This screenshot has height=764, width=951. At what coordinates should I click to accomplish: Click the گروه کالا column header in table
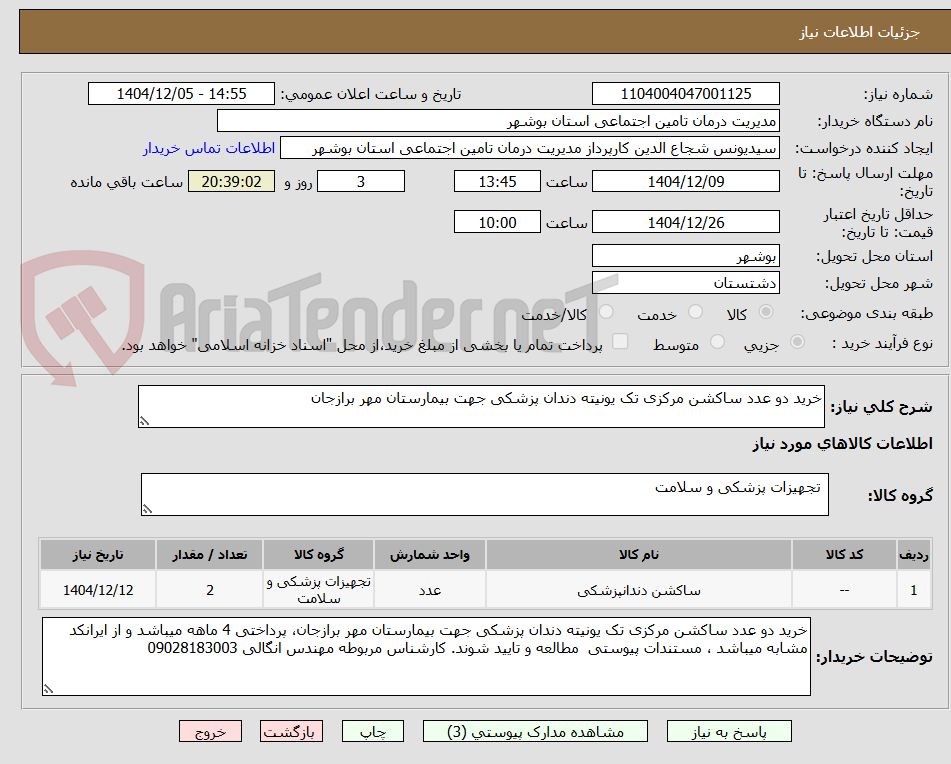[318, 555]
